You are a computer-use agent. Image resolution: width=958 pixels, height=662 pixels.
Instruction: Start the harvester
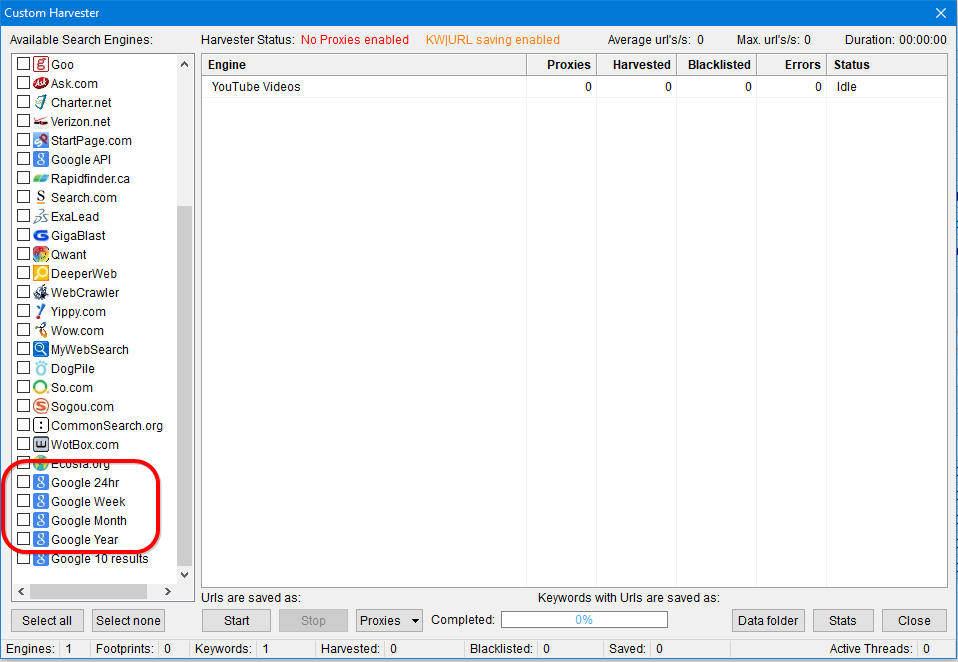[236, 620]
